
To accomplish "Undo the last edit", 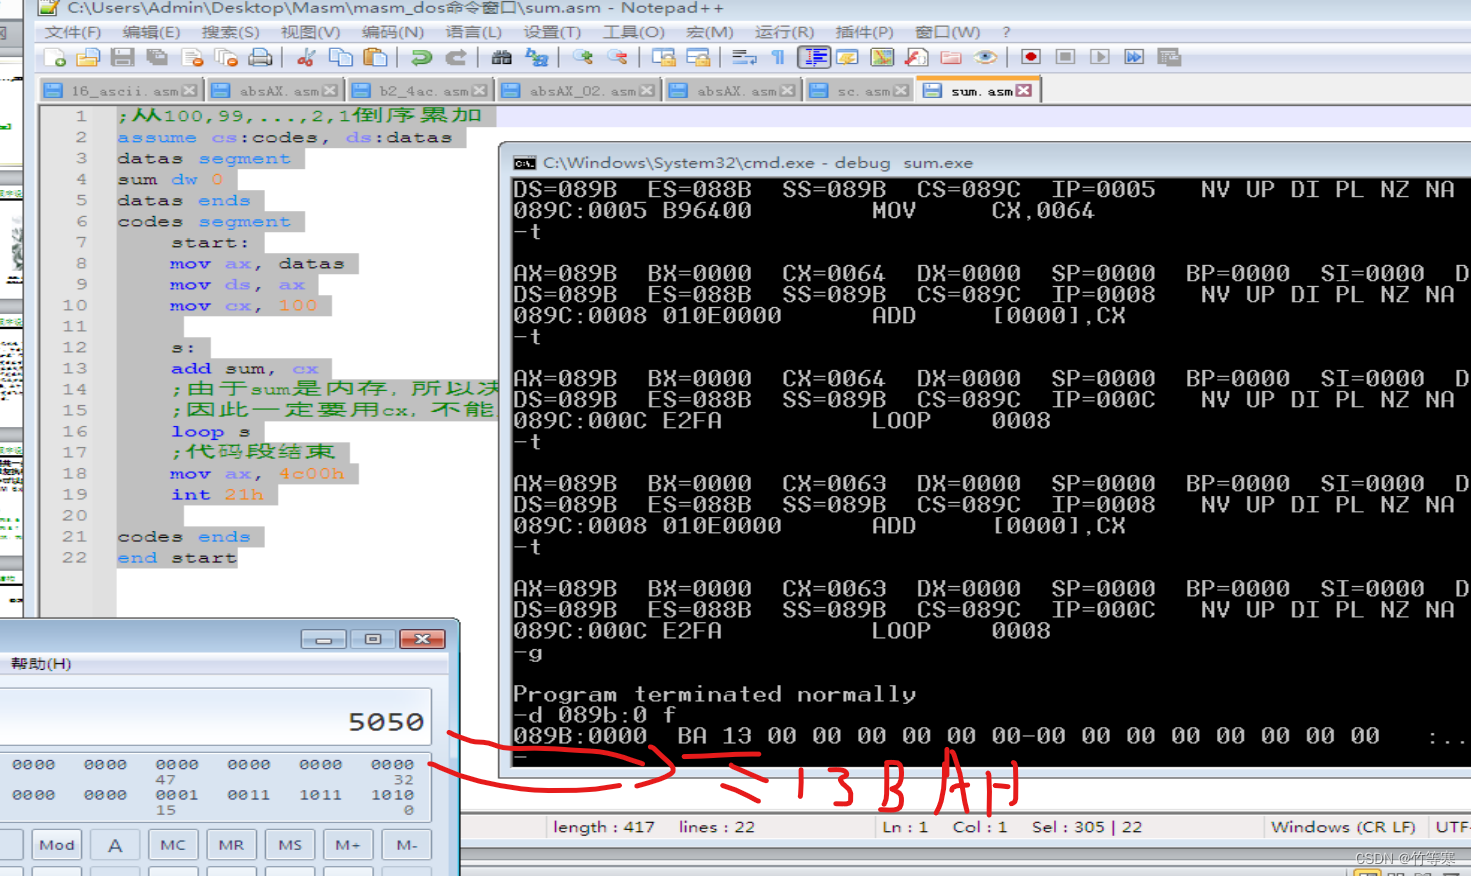I will 421,57.
